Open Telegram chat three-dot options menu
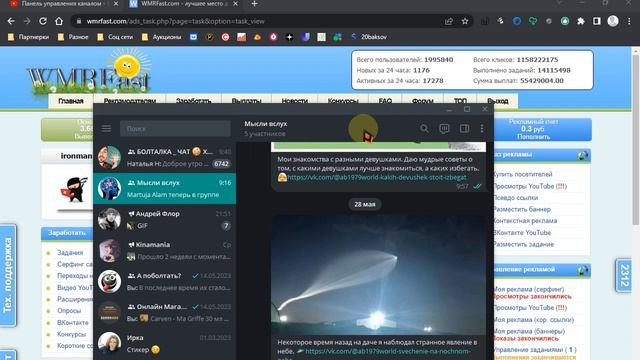The width and height of the screenshot is (640, 360). coord(482,129)
